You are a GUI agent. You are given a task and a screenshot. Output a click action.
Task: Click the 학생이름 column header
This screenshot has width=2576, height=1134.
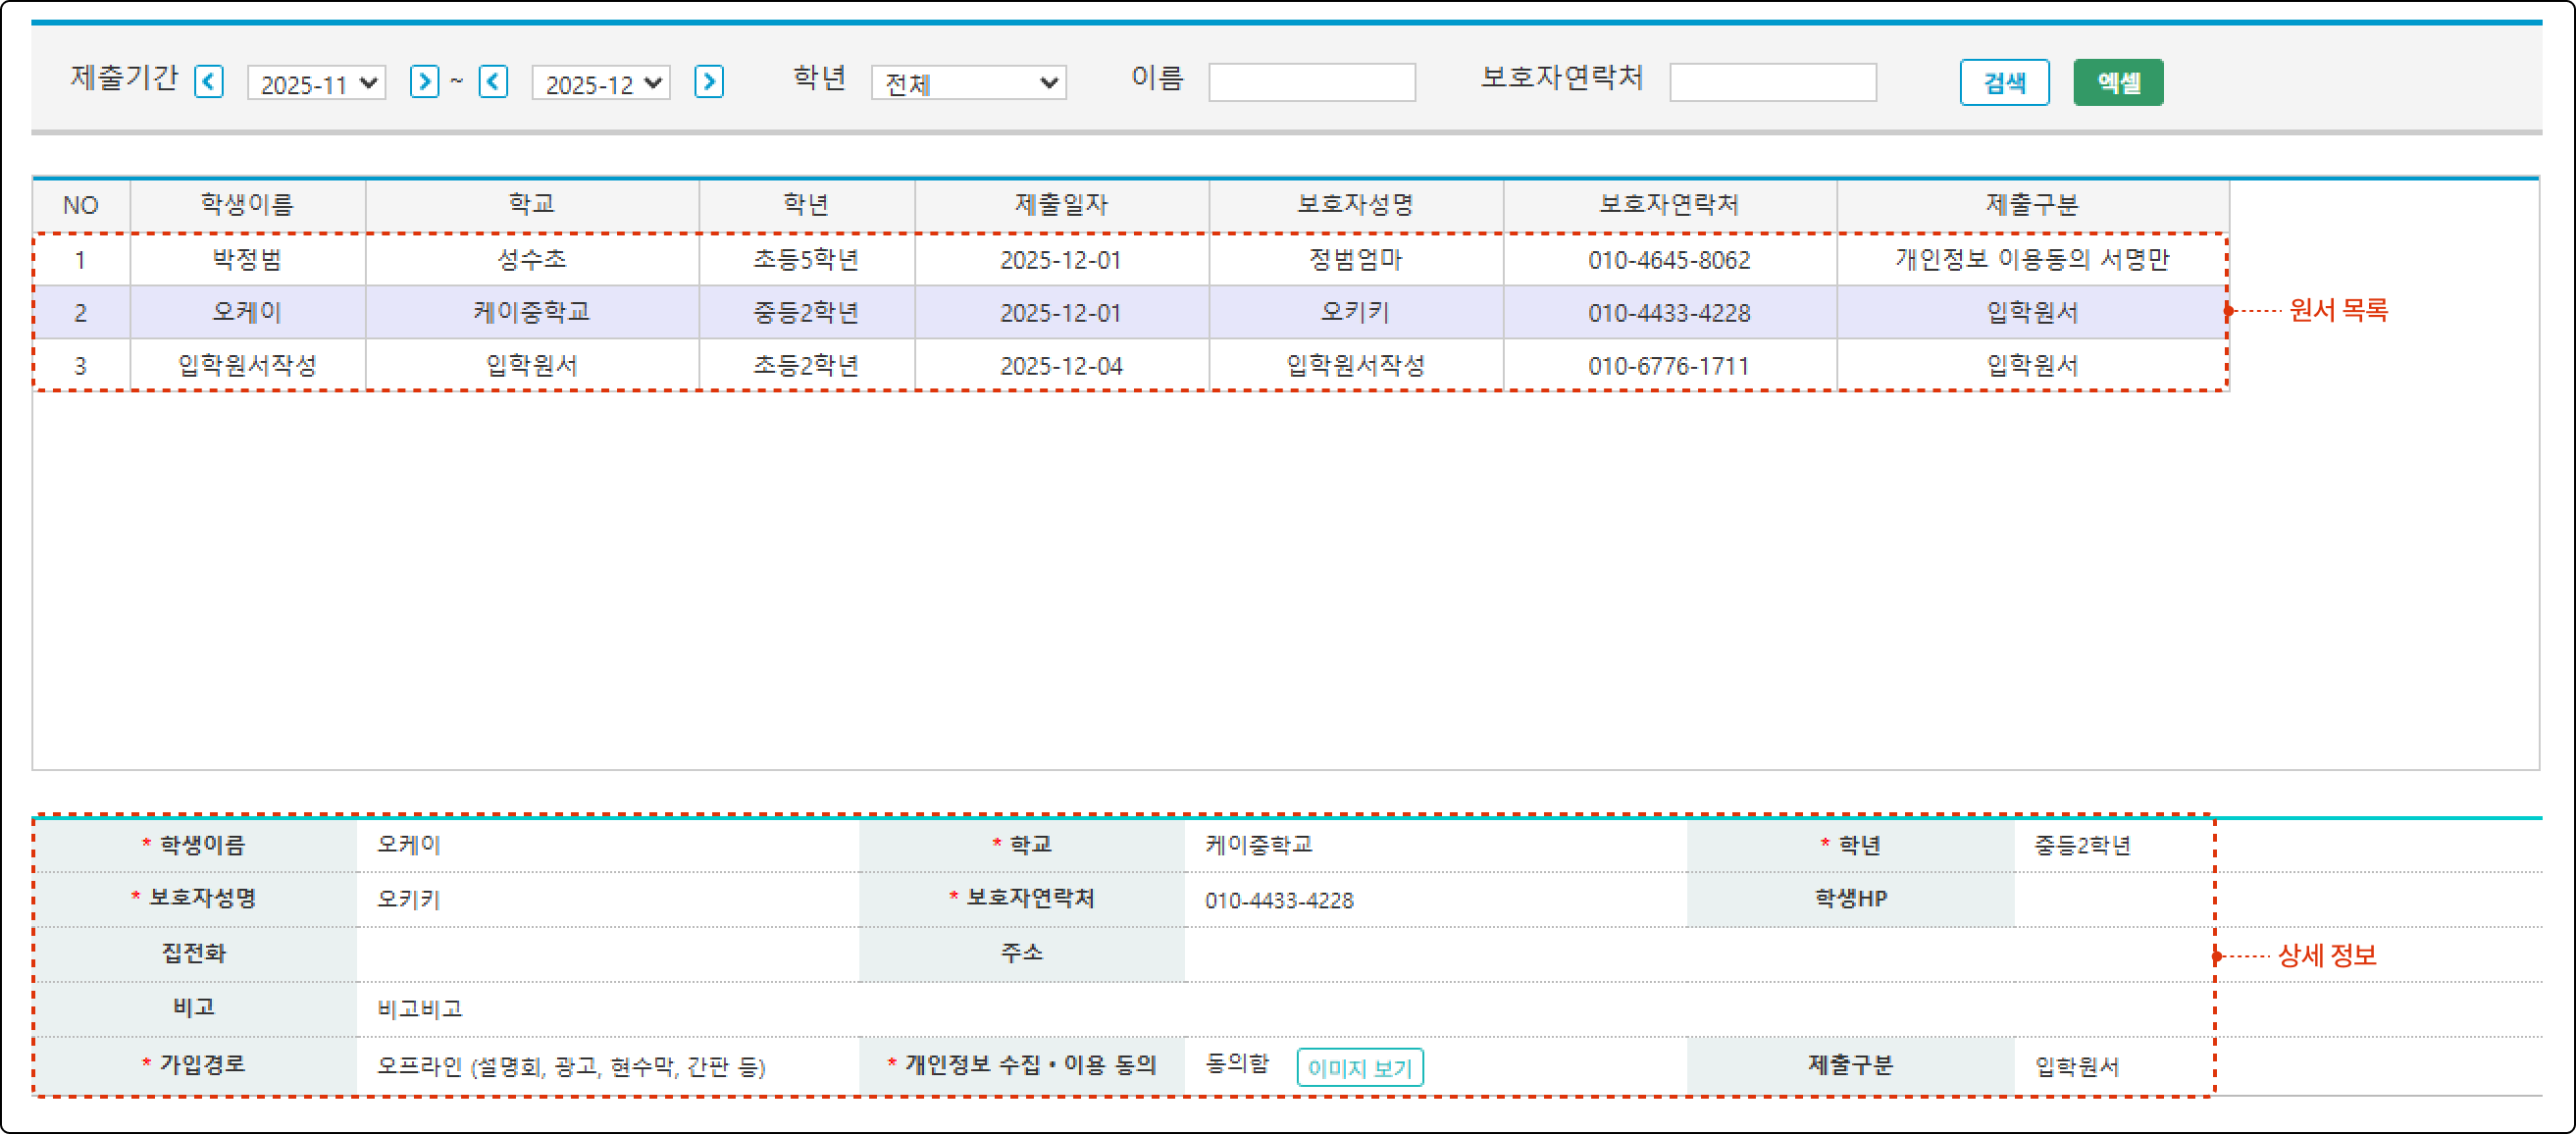[247, 205]
